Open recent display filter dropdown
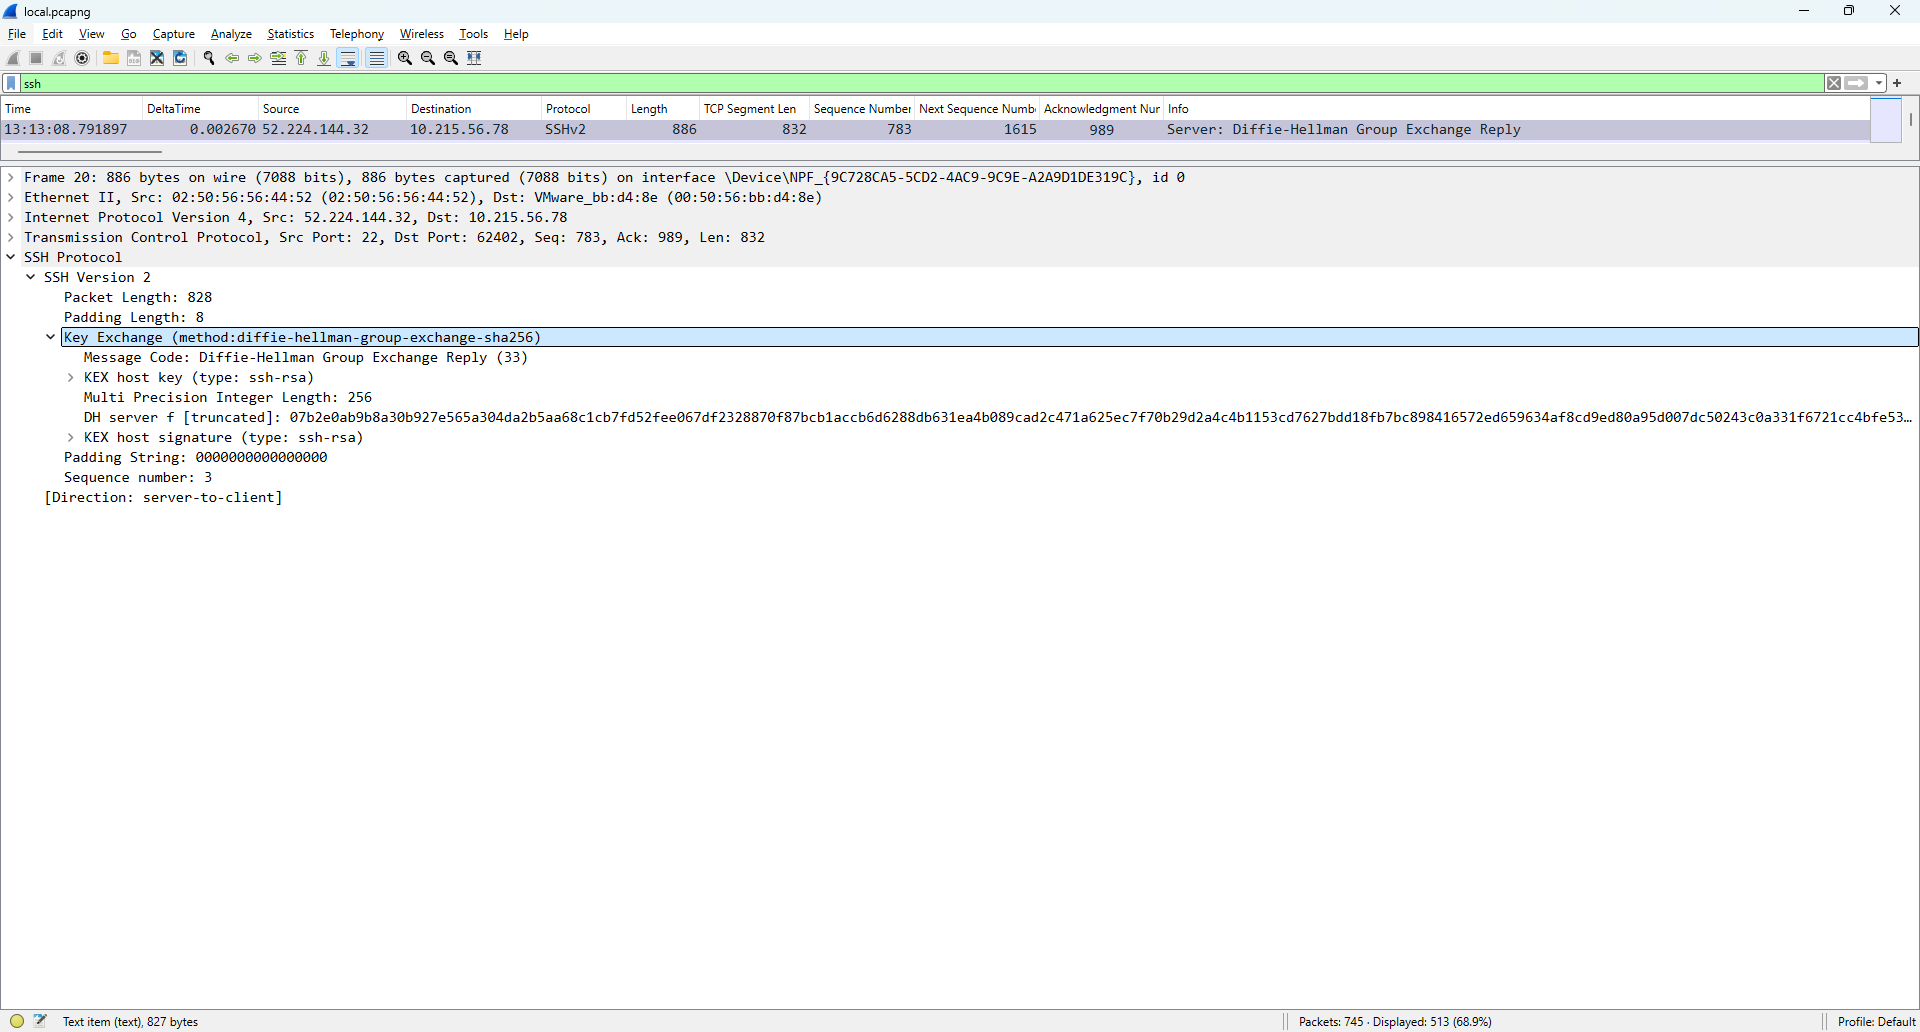This screenshot has width=1920, height=1032. click(1879, 83)
